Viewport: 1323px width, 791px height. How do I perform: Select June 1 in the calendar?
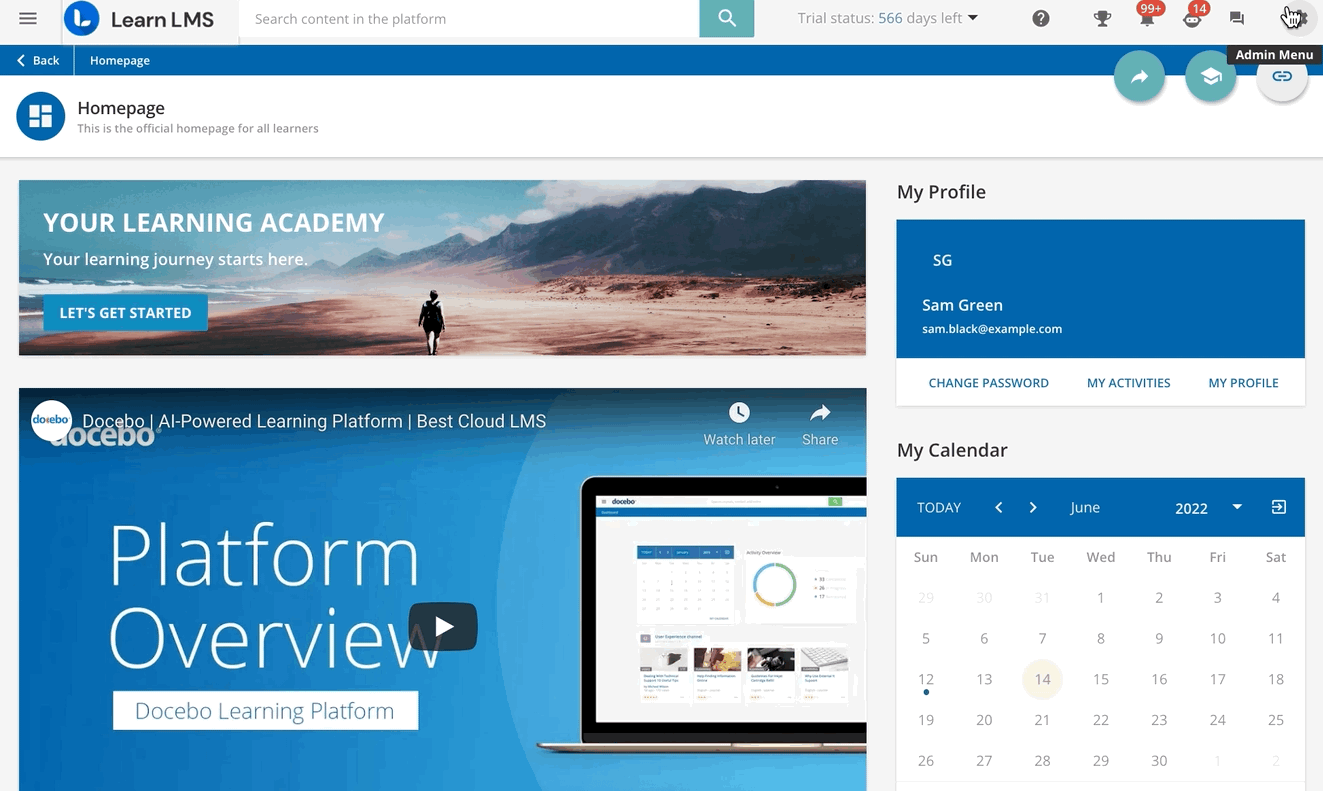coord(1100,598)
